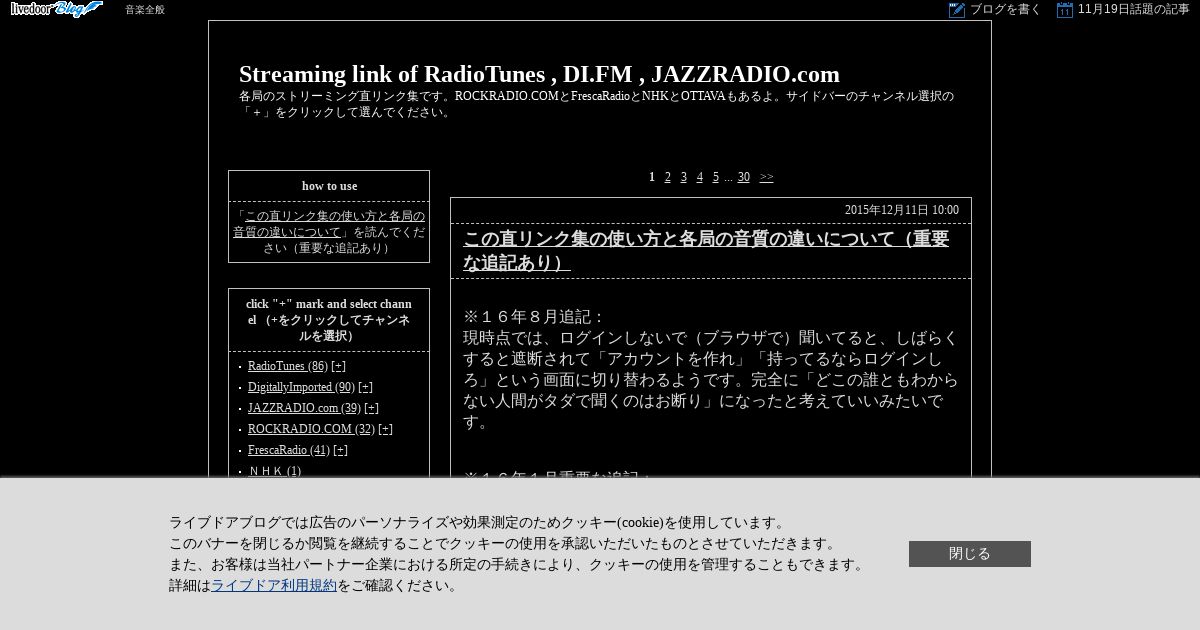Expand the DigitallyImported [+] channel list

click(365, 387)
